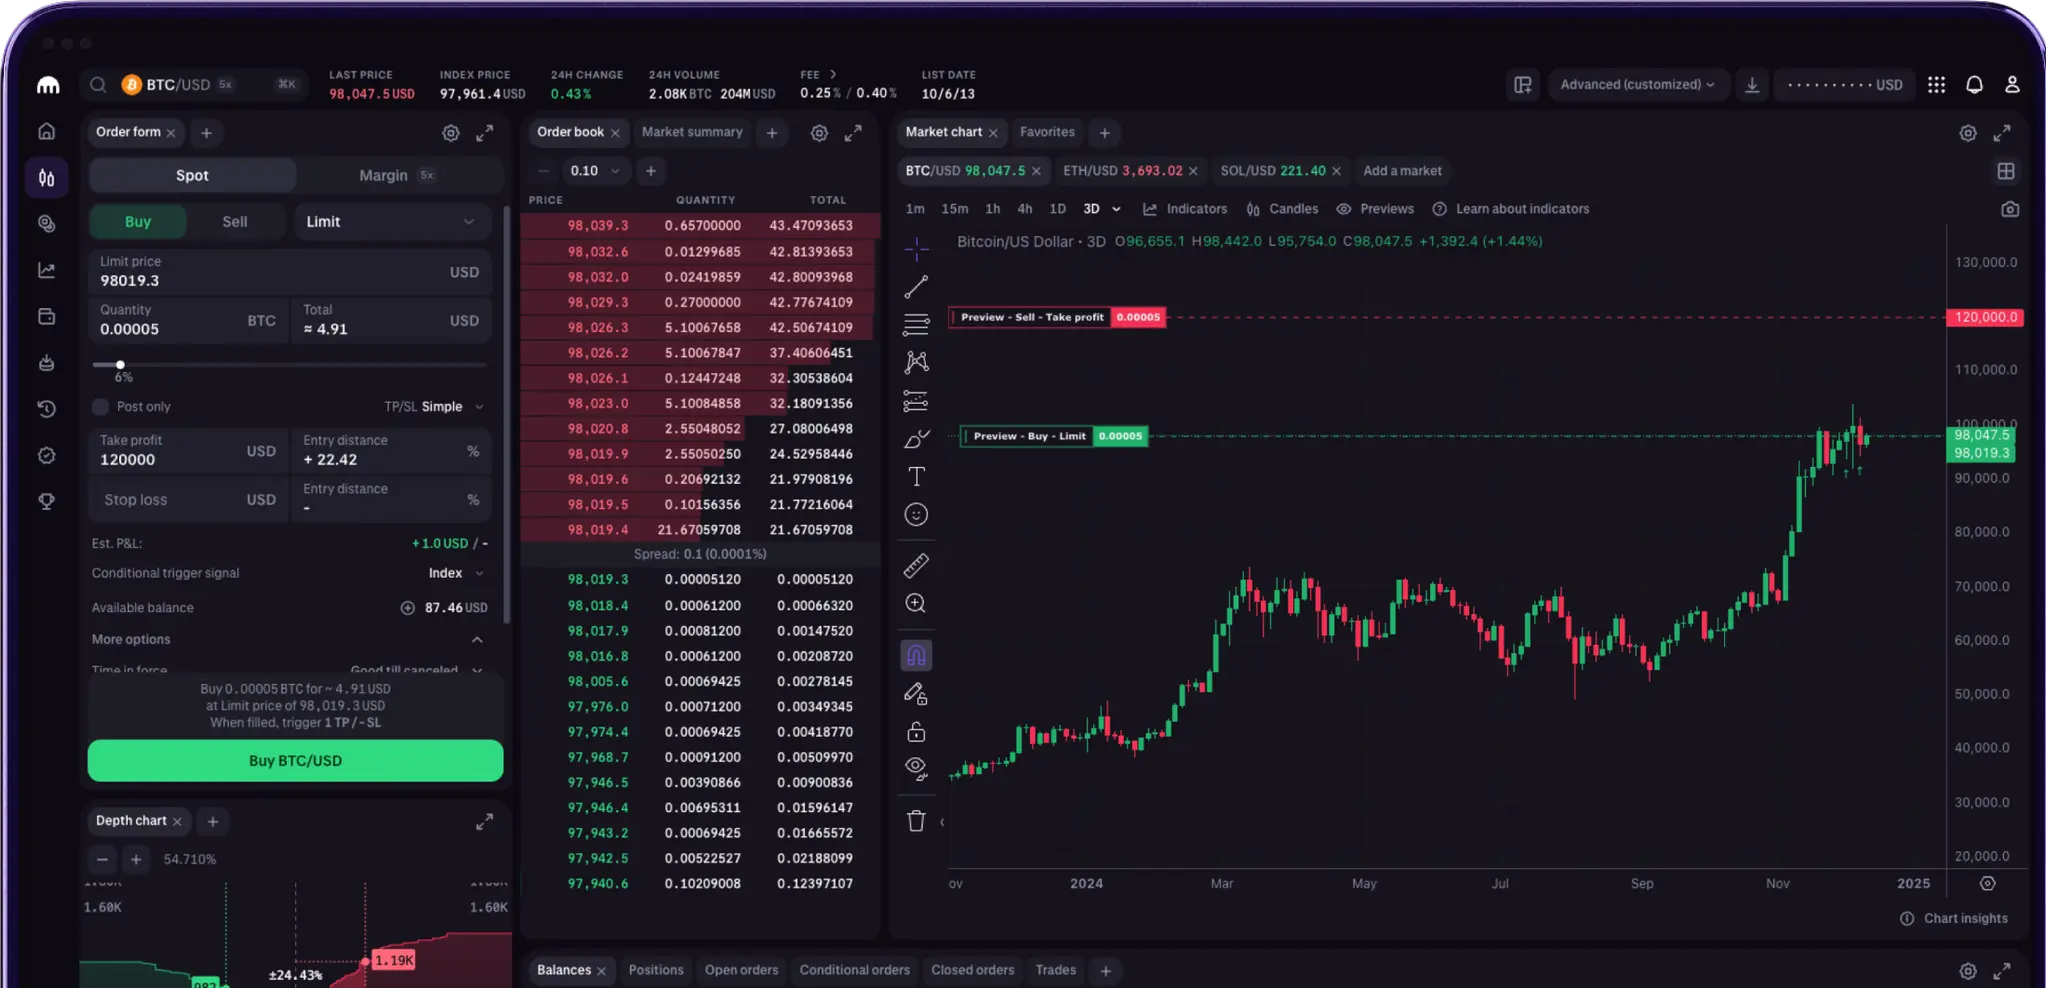This screenshot has height=988, width=2048.
Task: Collapse the More options section
Action: 477,640
